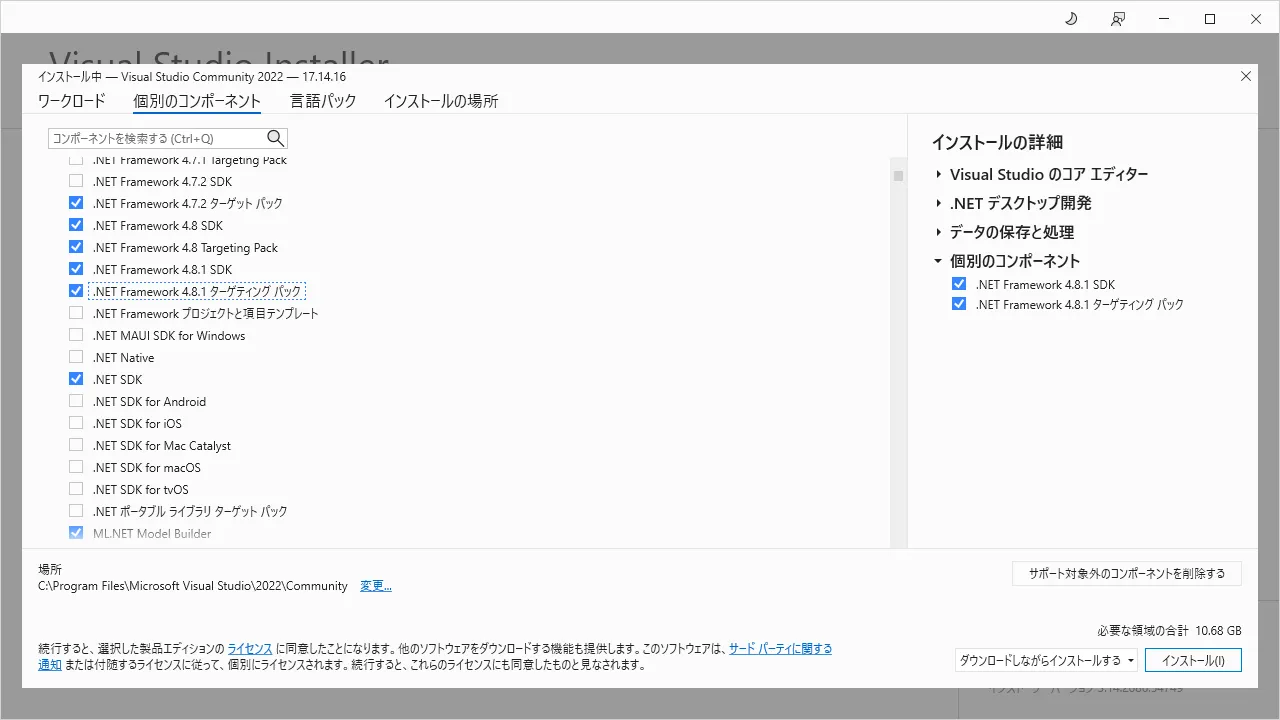
Task: Uncheck .NET Framework 4.8.1 SDK in install details
Action: (959, 284)
